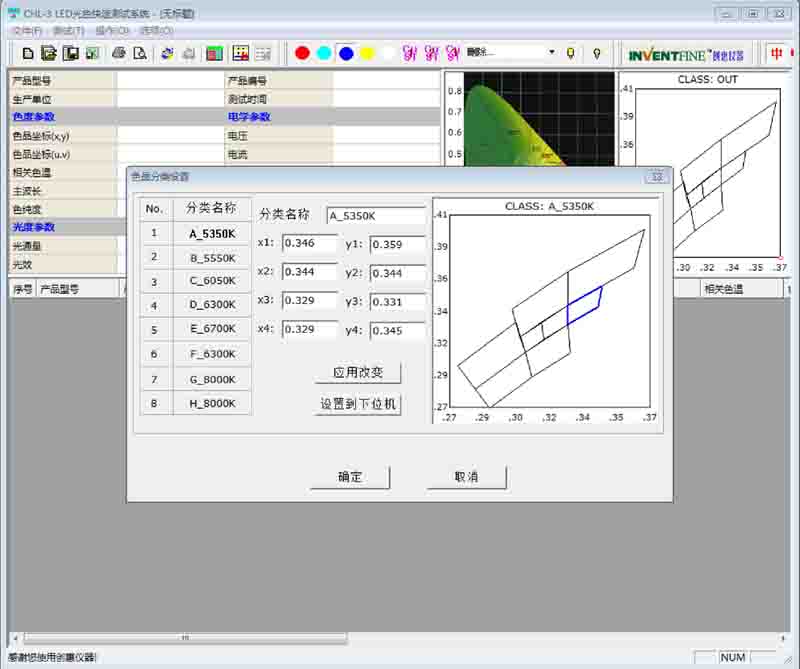The width and height of the screenshot is (800, 669).
Task: Select the white circle in the toolbar
Action: pyautogui.click(x=389, y=53)
